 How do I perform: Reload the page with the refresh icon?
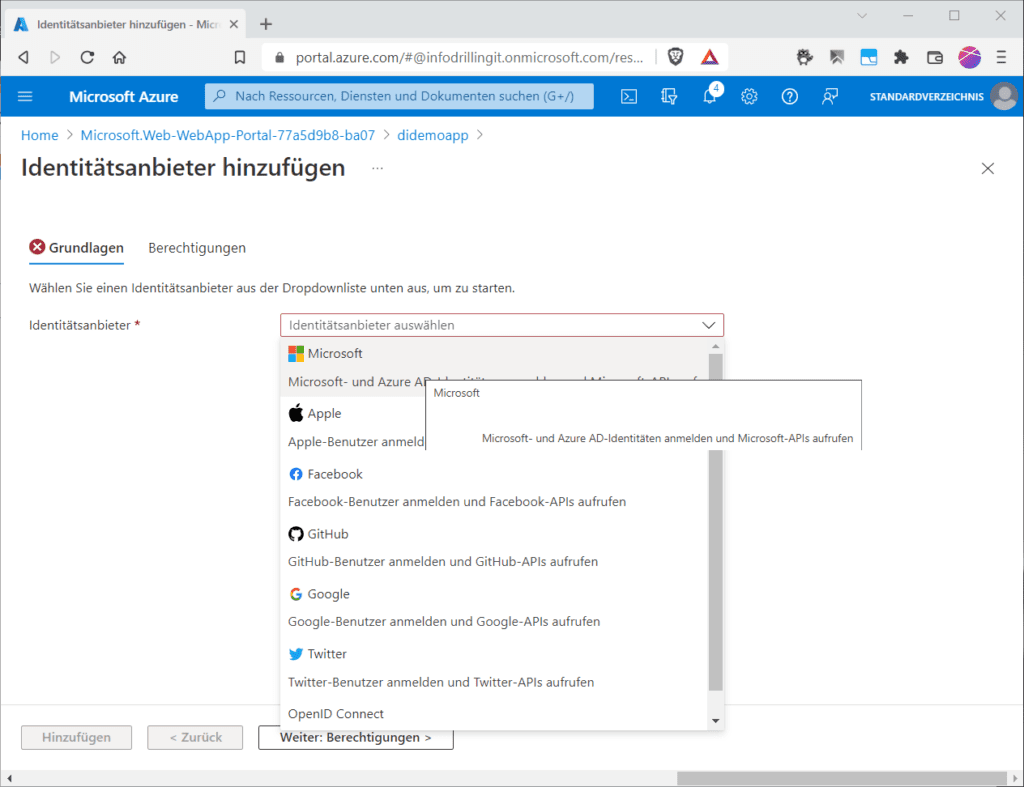pyautogui.click(x=87, y=57)
